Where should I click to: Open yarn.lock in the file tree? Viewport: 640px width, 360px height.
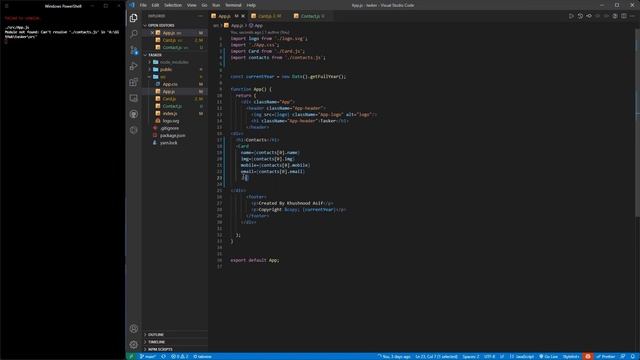(x=176, y=143)
